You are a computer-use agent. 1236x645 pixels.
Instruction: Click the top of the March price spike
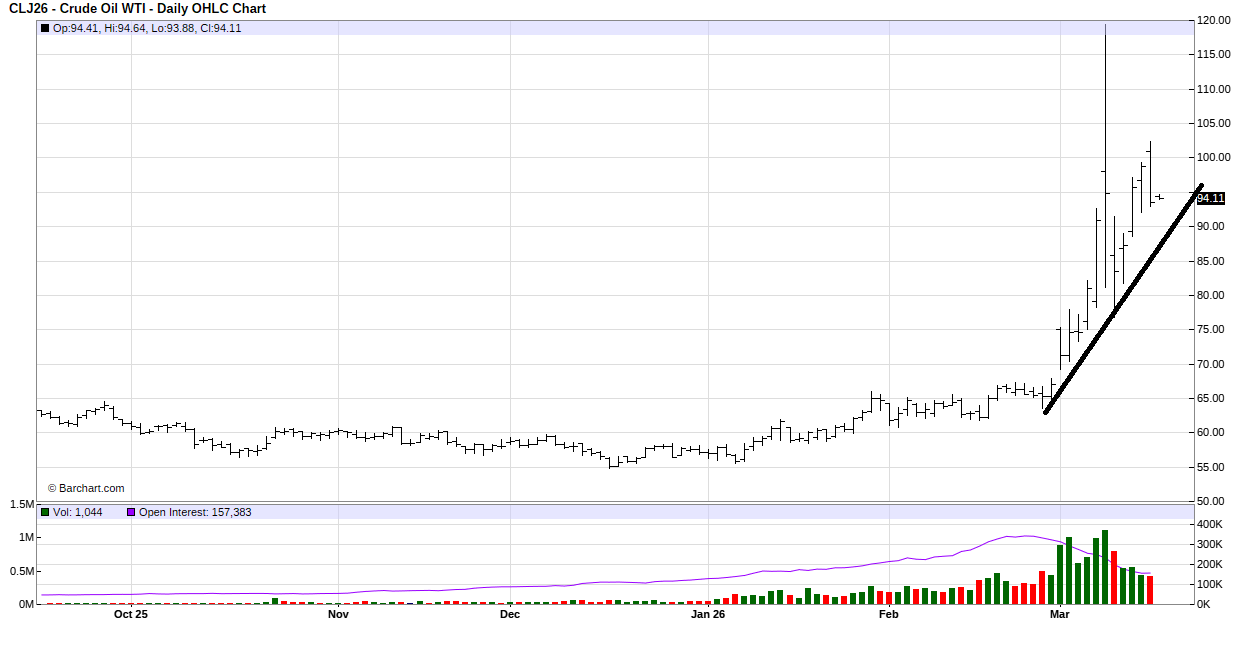pyautogui.click(x=1105, y=27)
